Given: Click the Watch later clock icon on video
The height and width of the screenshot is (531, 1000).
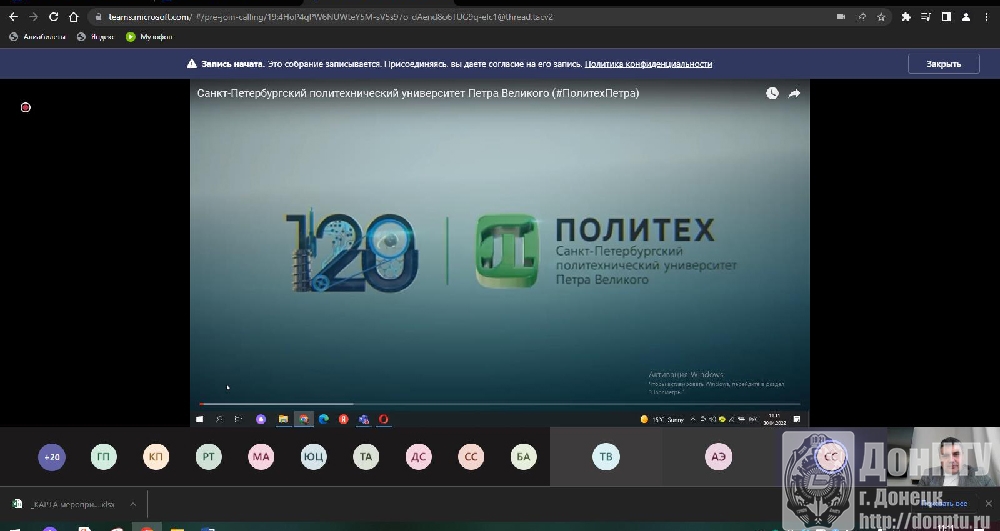Looking at the screenshot, I should [772, 93].
